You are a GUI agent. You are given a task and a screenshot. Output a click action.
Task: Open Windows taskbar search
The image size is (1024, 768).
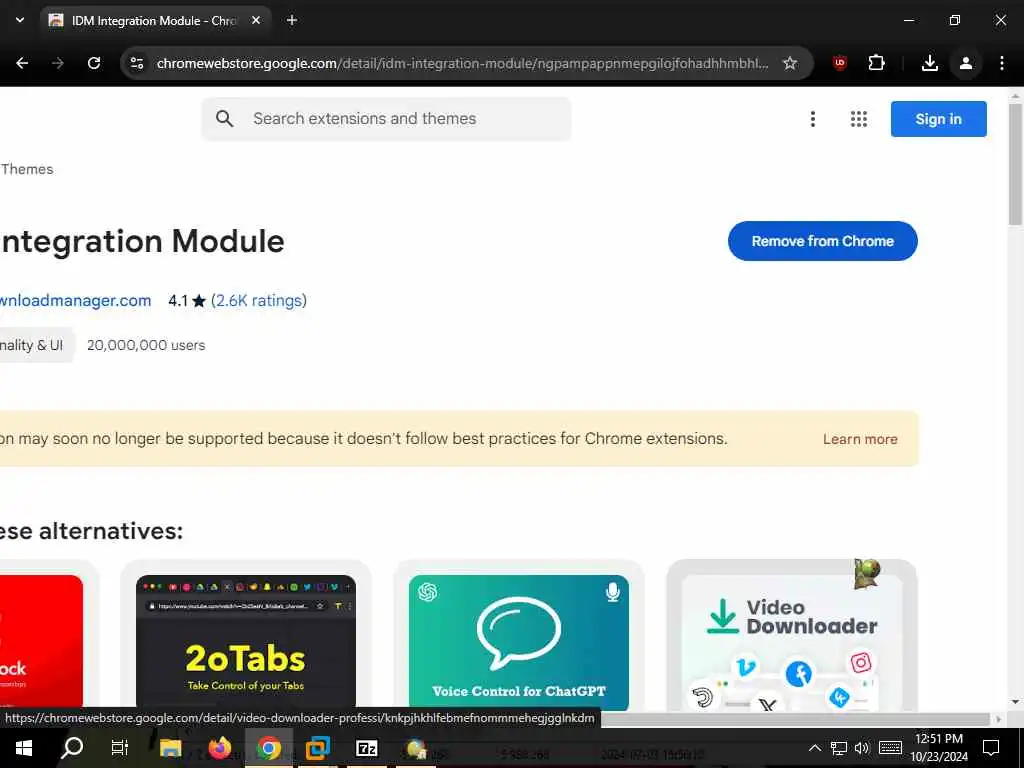tap(72, 747)
